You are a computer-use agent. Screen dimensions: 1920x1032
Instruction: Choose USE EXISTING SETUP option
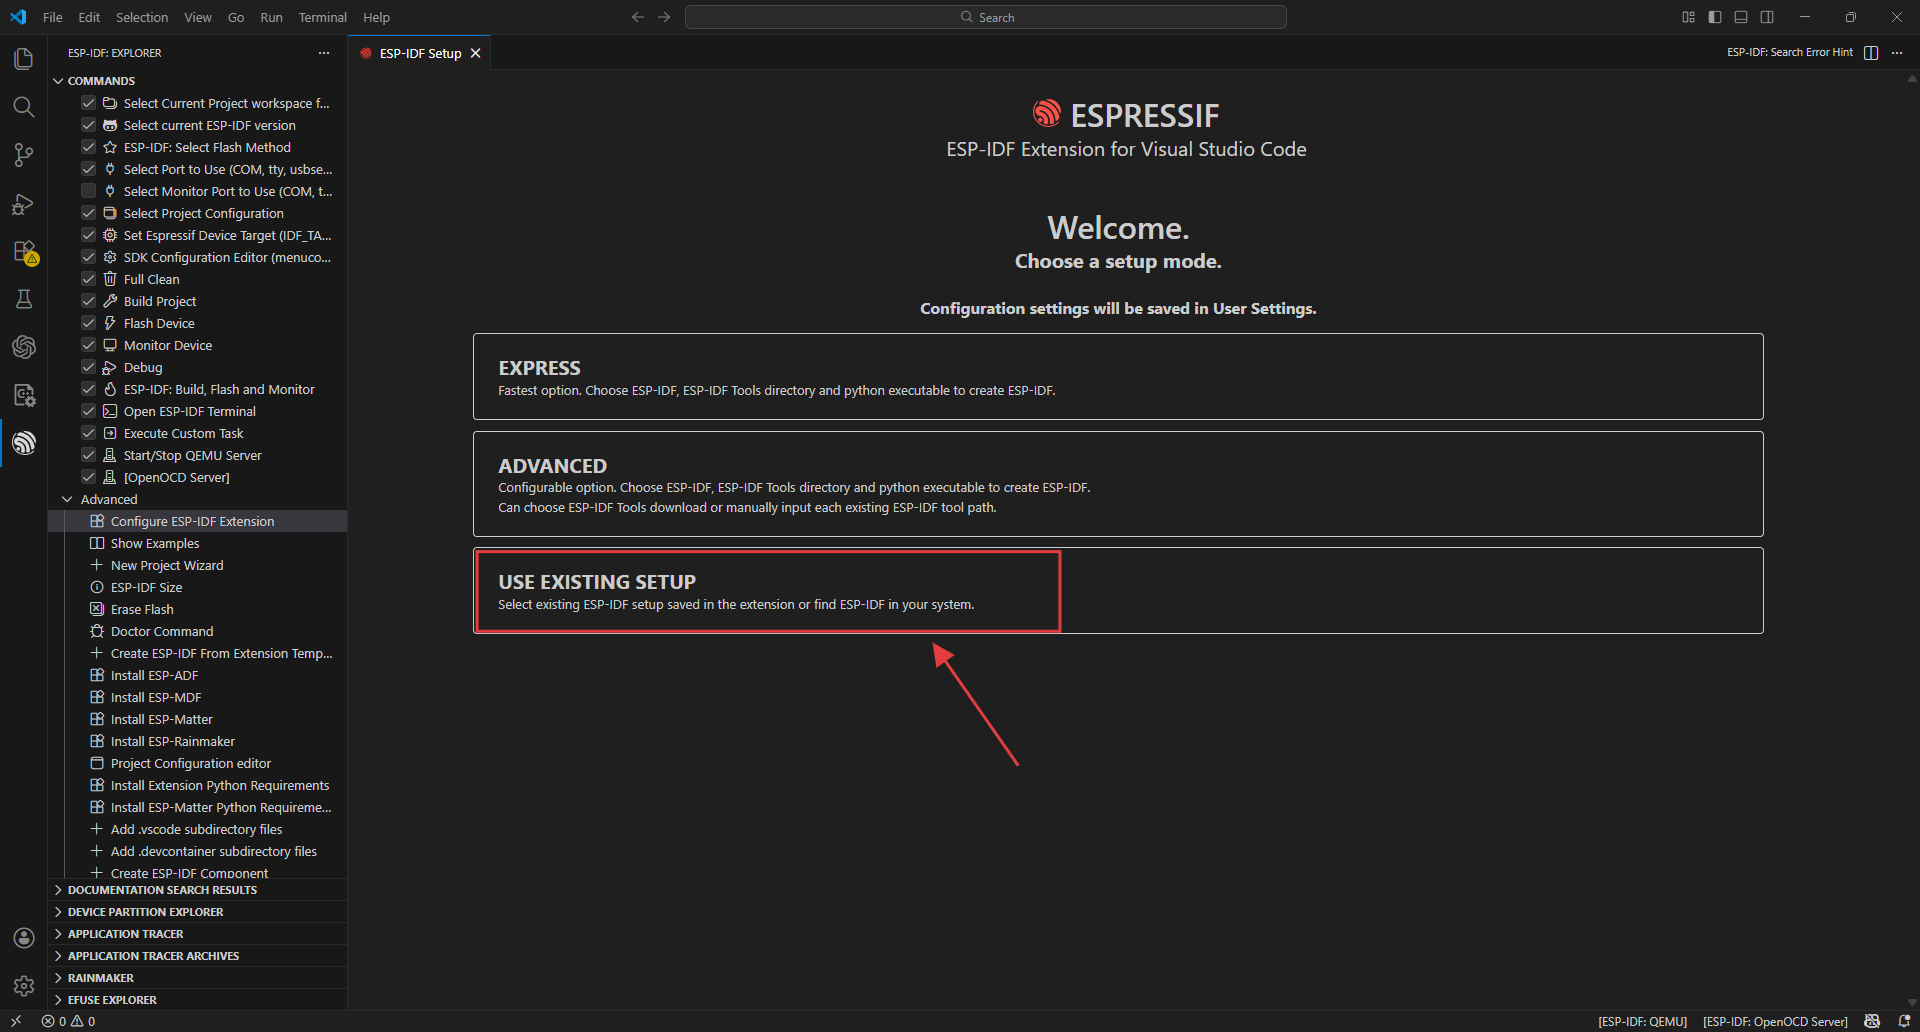[x=1118, y=590]
